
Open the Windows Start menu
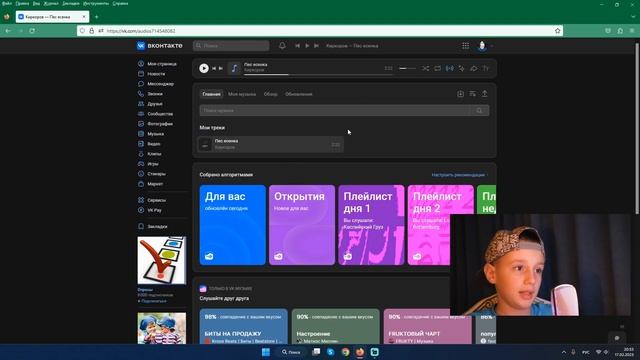(266, 352)
